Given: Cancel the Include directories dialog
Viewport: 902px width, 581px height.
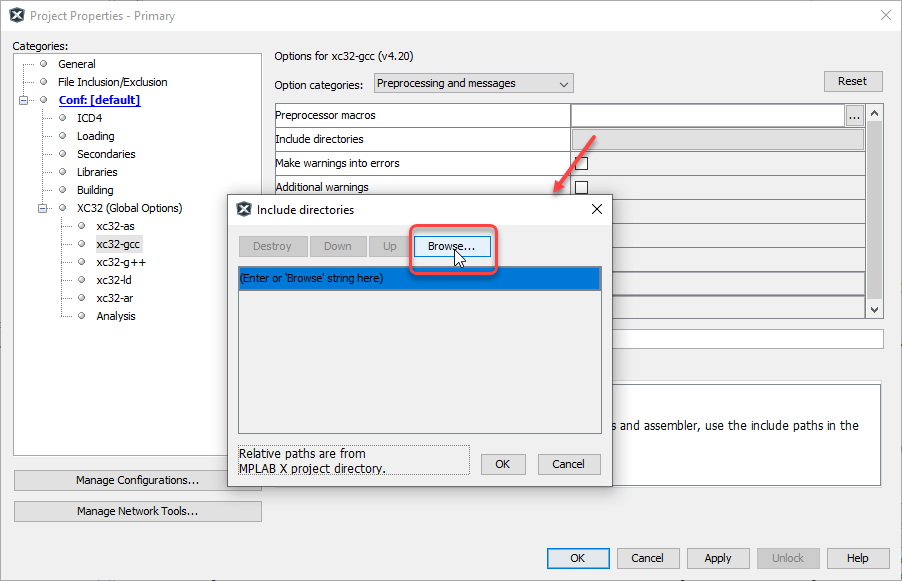Looking at the screenshot, I should 568,464.
